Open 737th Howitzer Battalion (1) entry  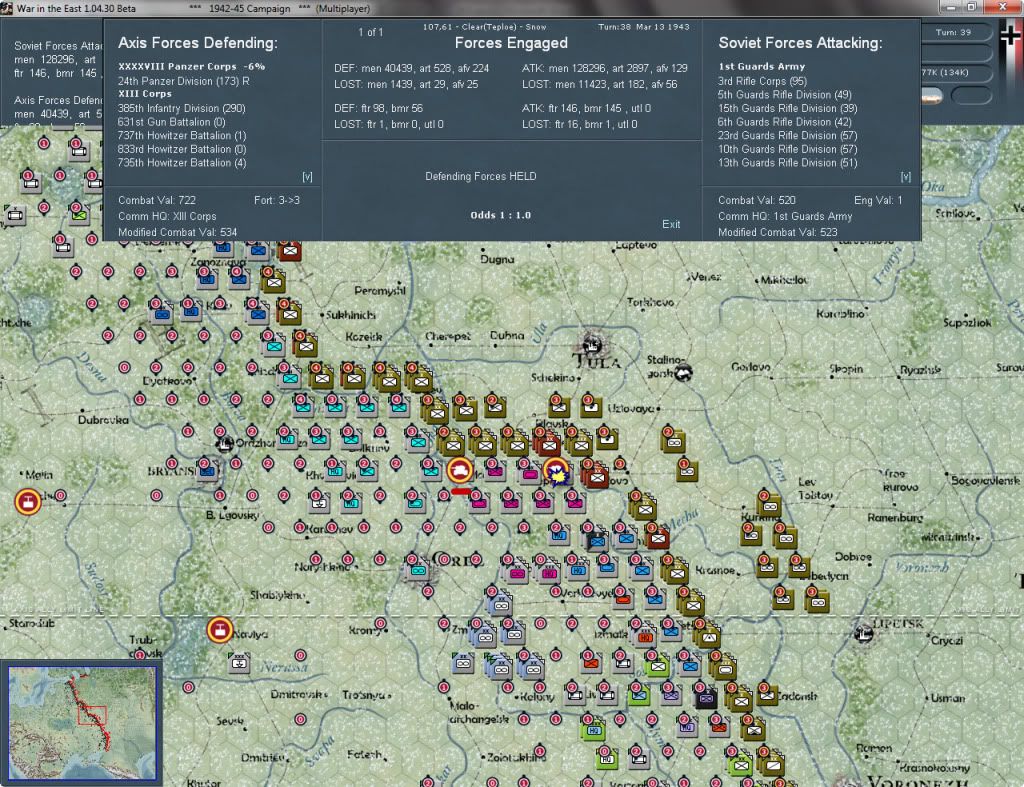(x=182, y=136)
